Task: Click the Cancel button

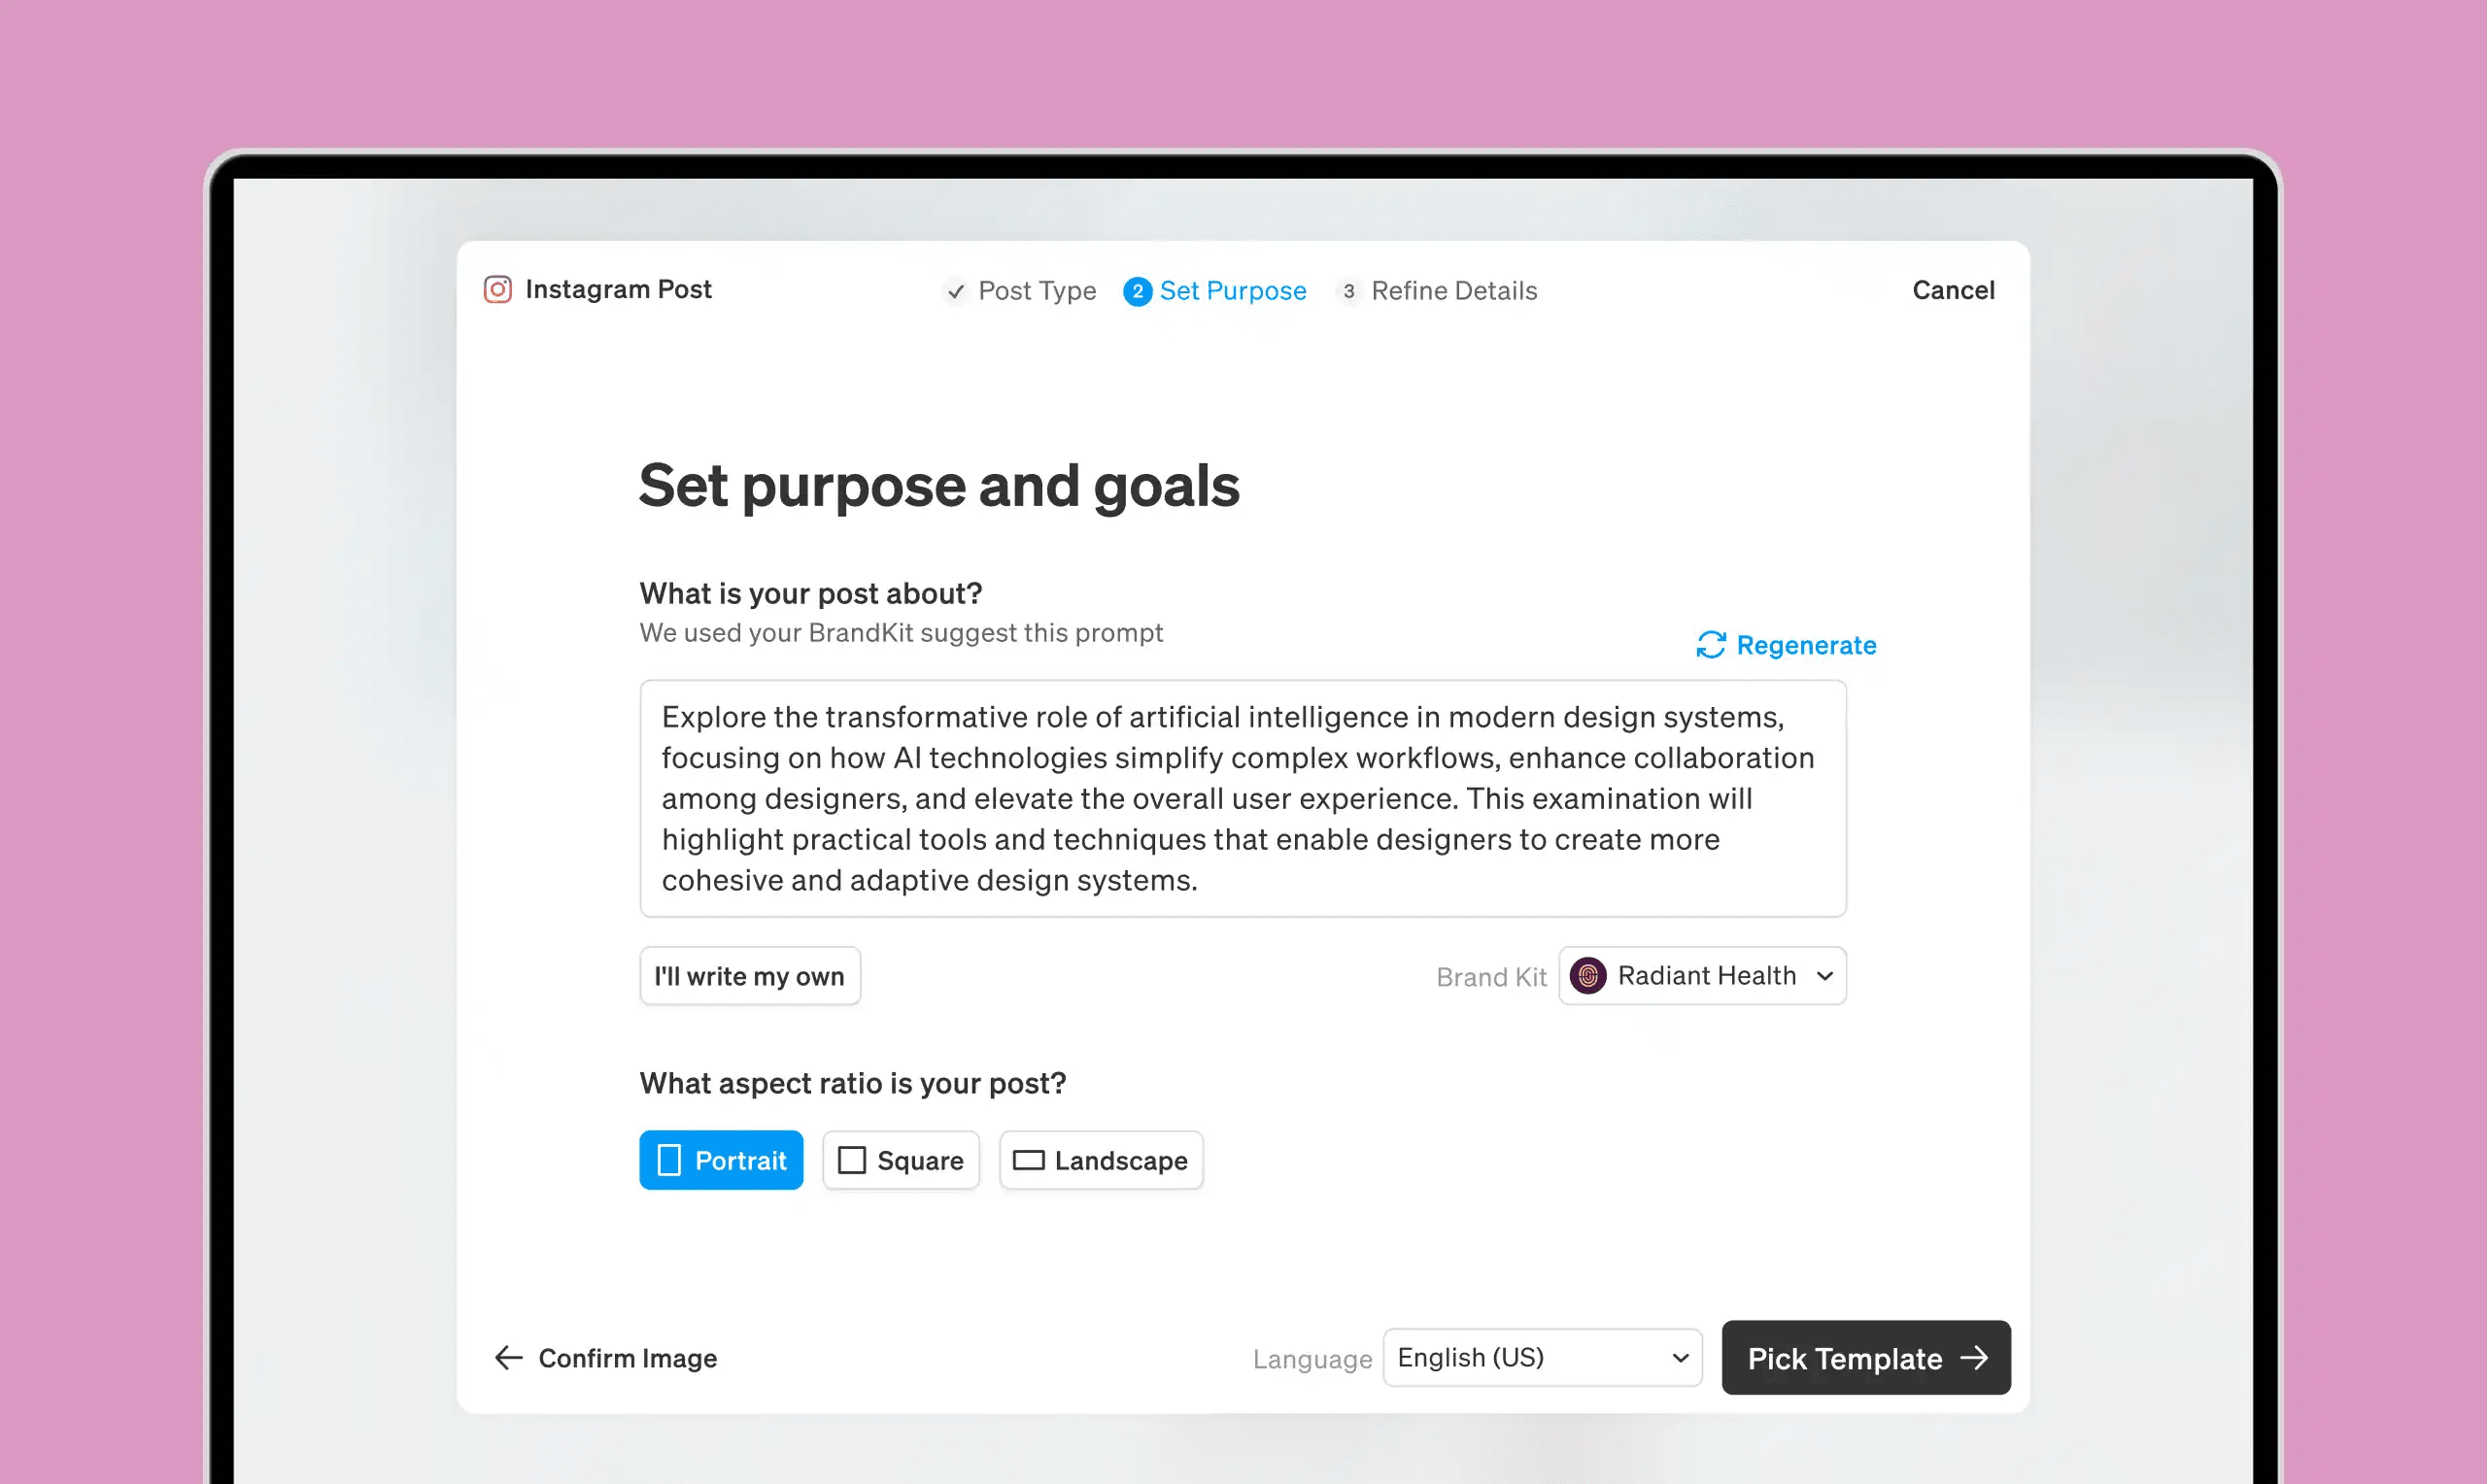Action: (x=1953, y=290)
